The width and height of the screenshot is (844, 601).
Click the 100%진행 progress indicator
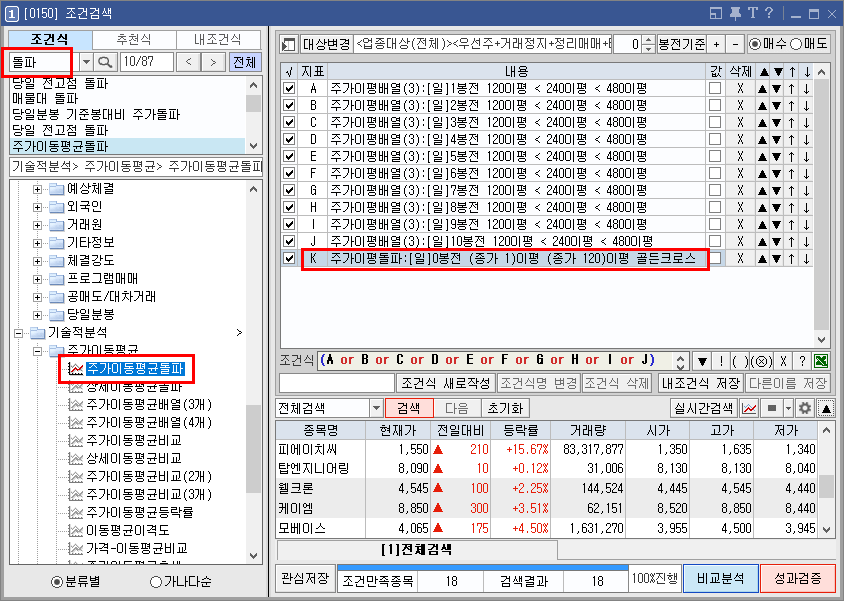(655, 579)
